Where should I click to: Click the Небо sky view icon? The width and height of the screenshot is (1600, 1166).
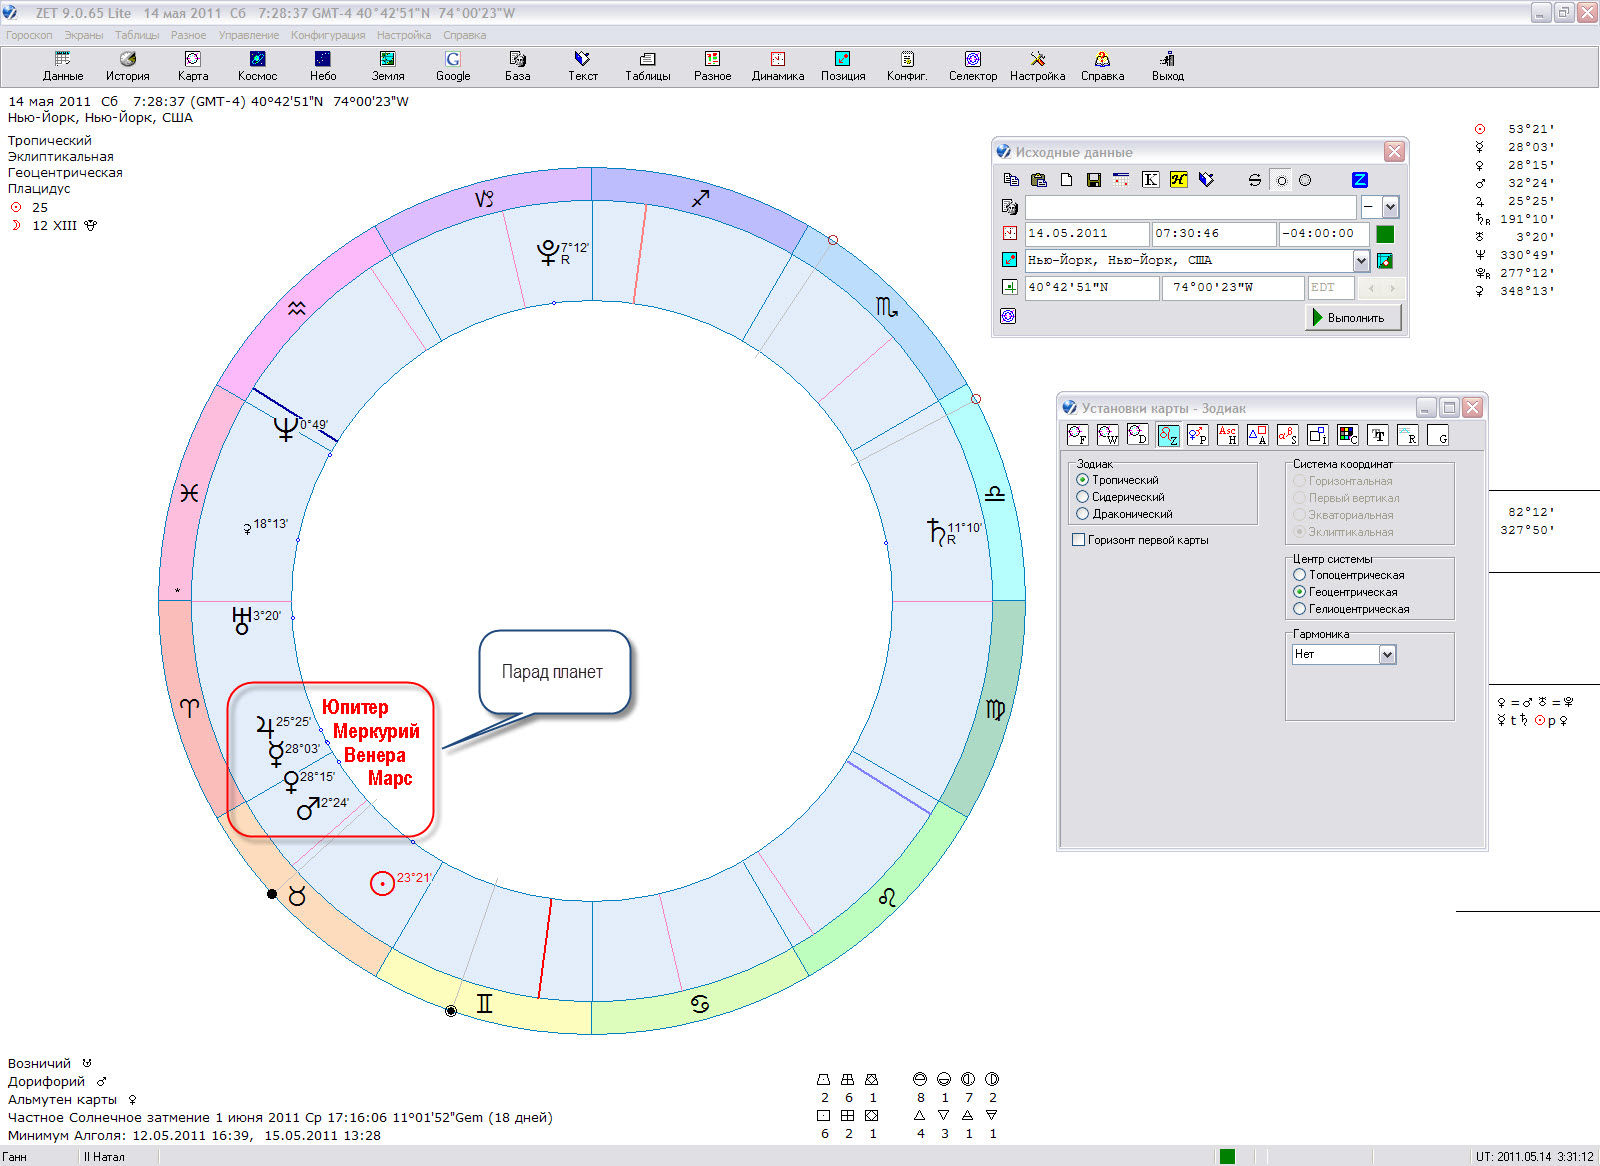[x=322, y=66]
